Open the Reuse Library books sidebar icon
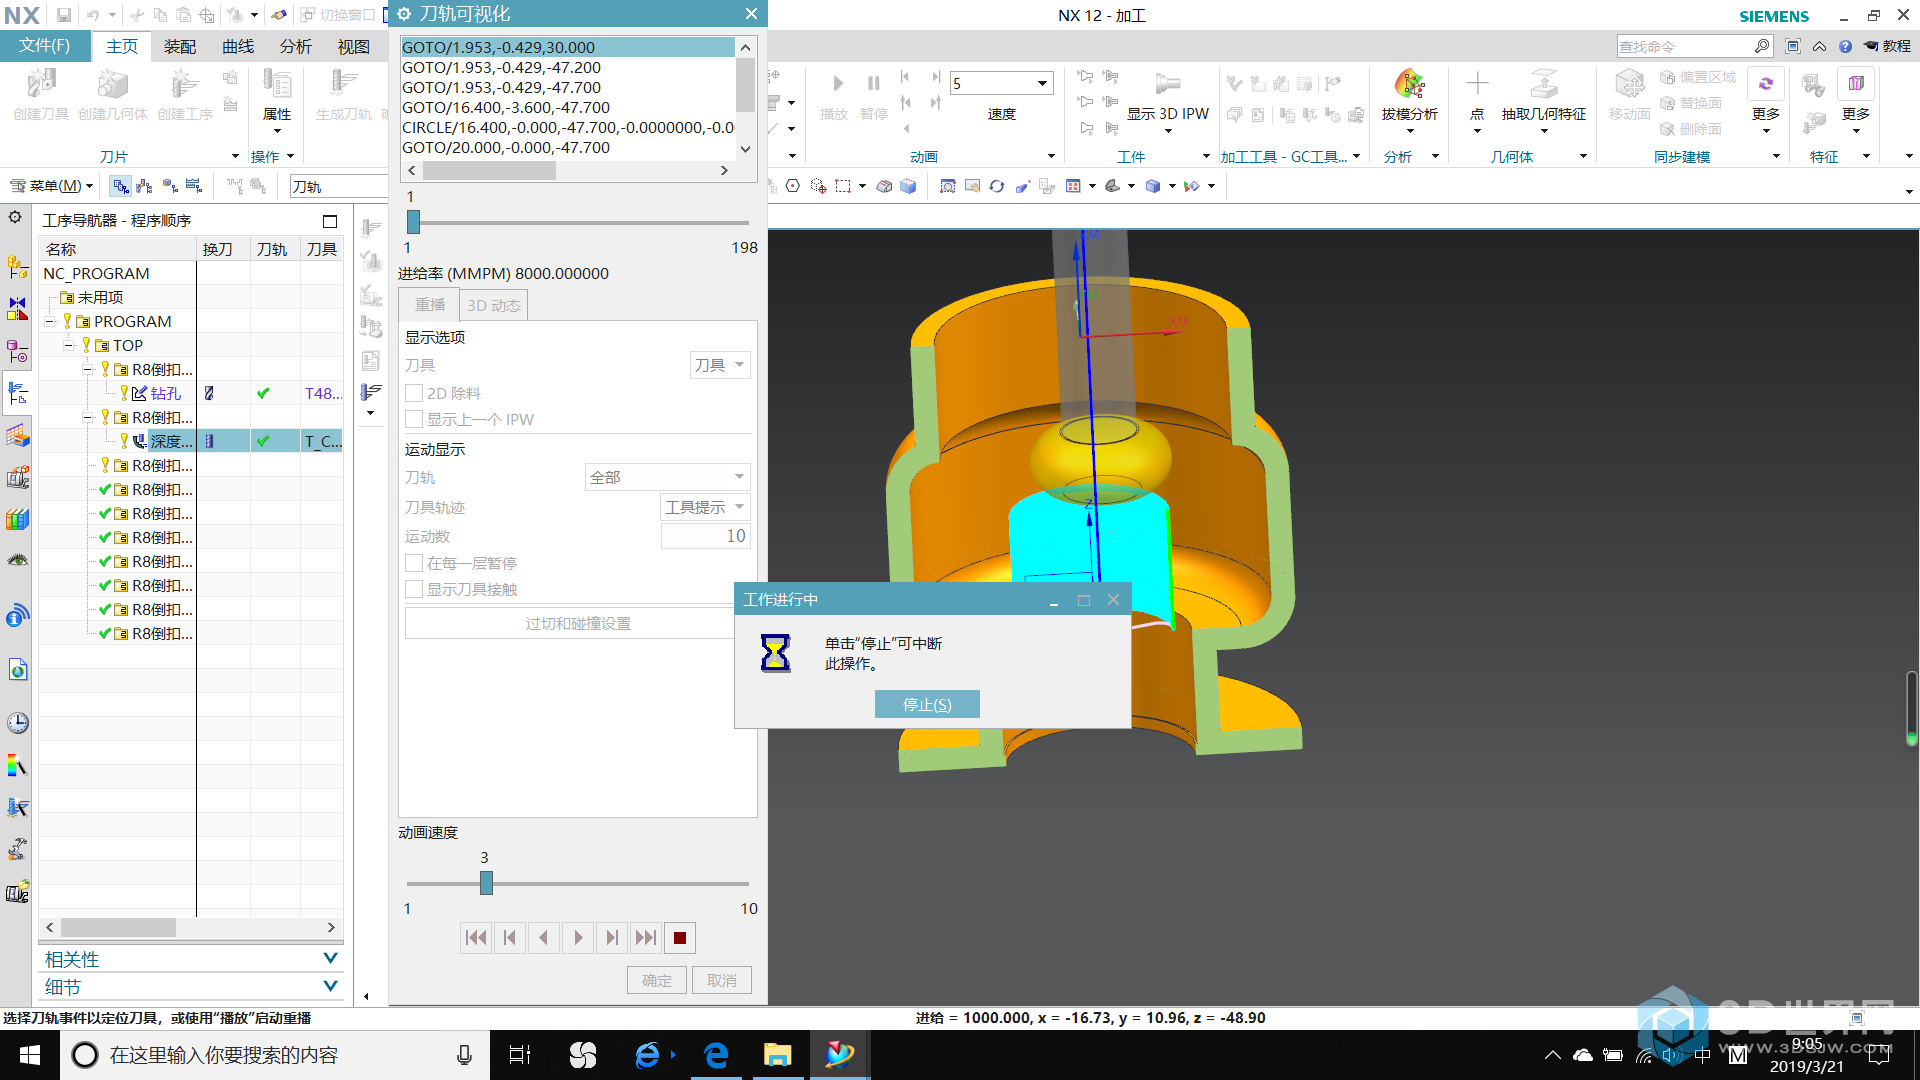1920x1080 pixels. click(17, 519)
